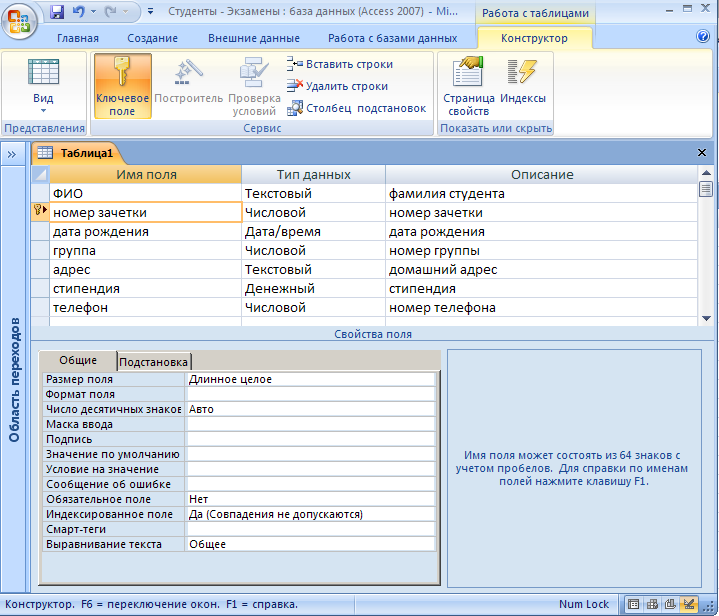Open the Undo history dropdown arrow

click(x=94, y=11)
